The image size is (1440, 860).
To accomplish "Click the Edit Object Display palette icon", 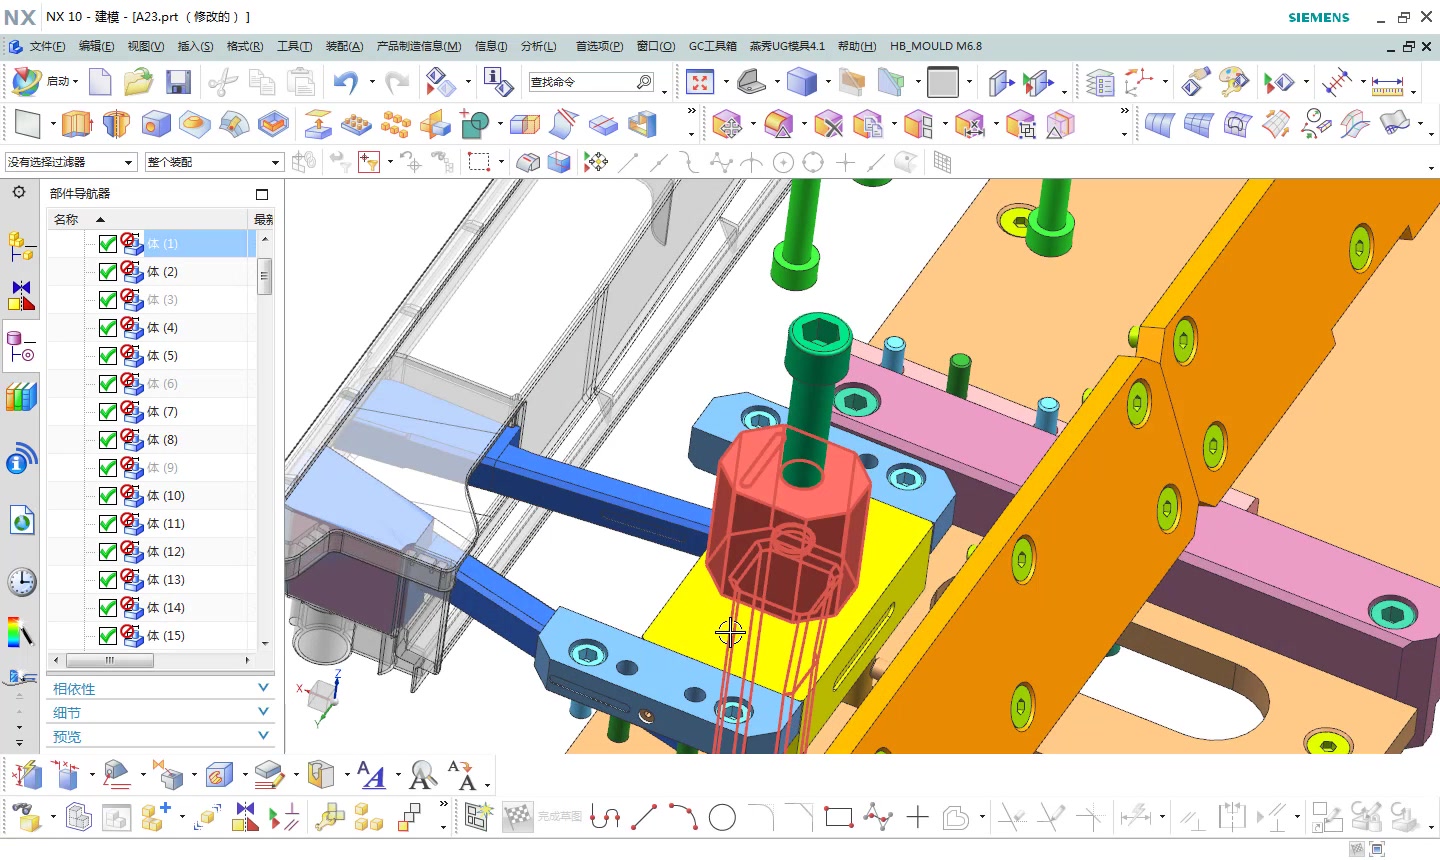I will pos(1234,82).
